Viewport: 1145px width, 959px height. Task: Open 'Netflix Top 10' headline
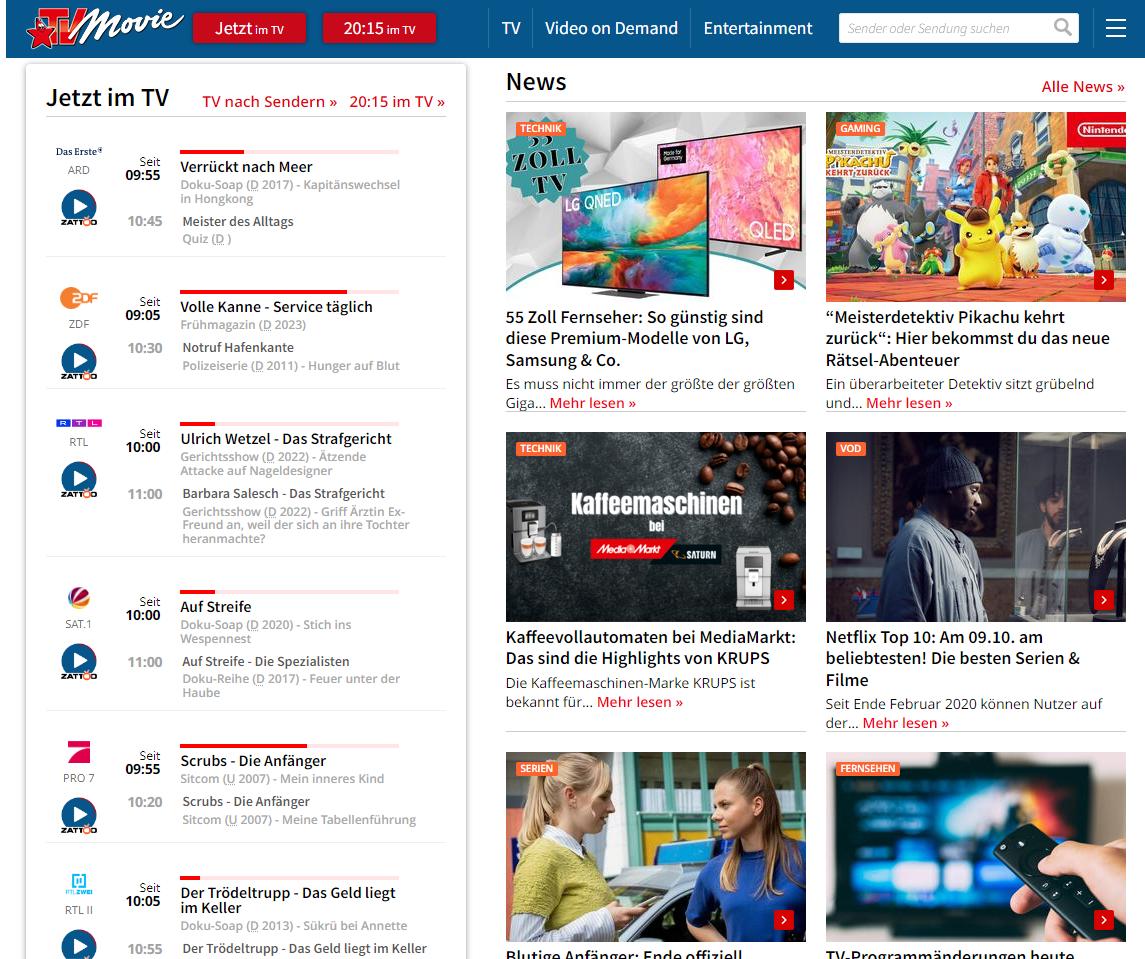[x=953, y=659]
